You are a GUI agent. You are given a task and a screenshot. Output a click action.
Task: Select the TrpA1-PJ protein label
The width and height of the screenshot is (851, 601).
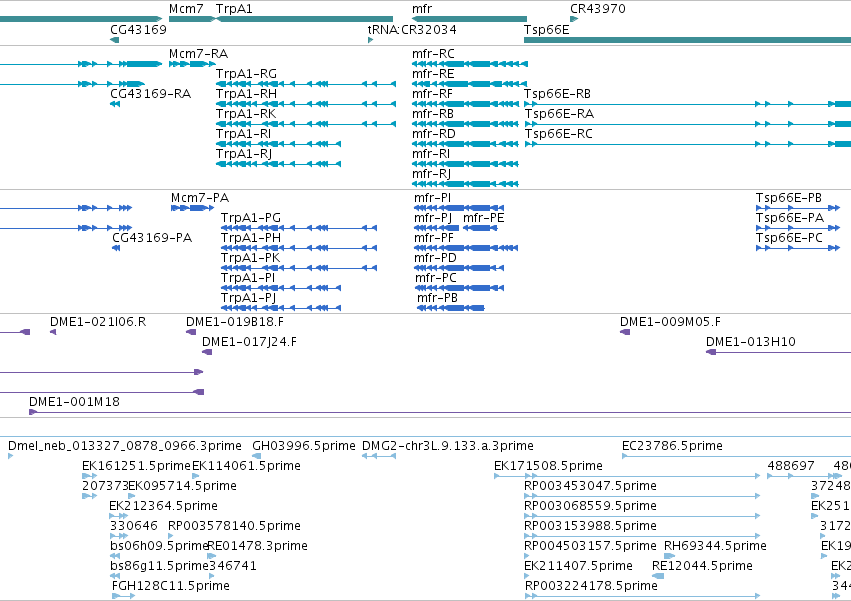tap(249, 298)
